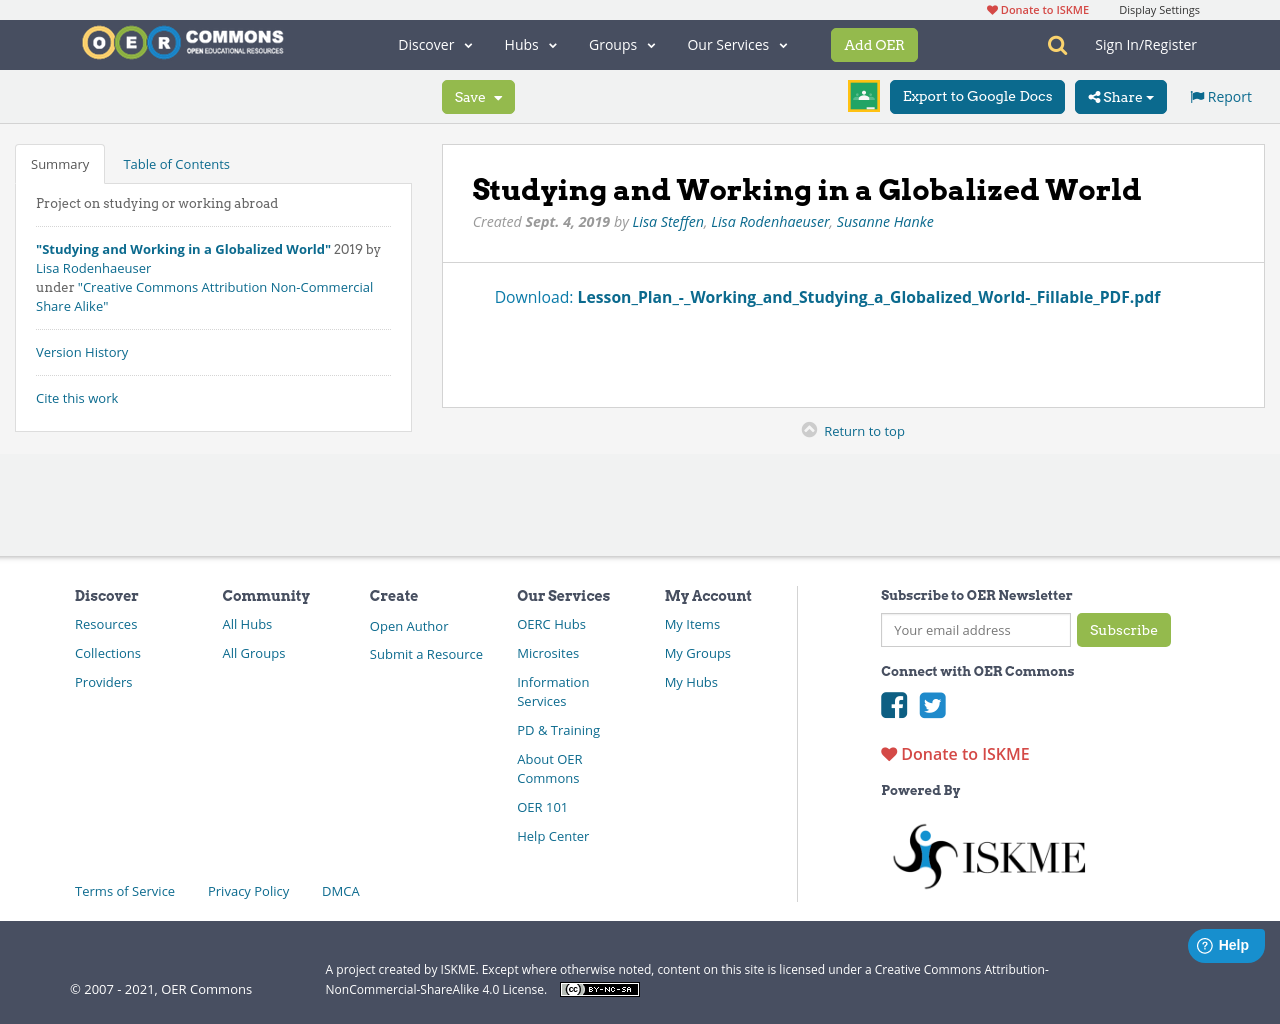Click the Creative Commons license badge
Image resolution: width=1280 pixels, height=1024 pixels.
click(599, 988)
